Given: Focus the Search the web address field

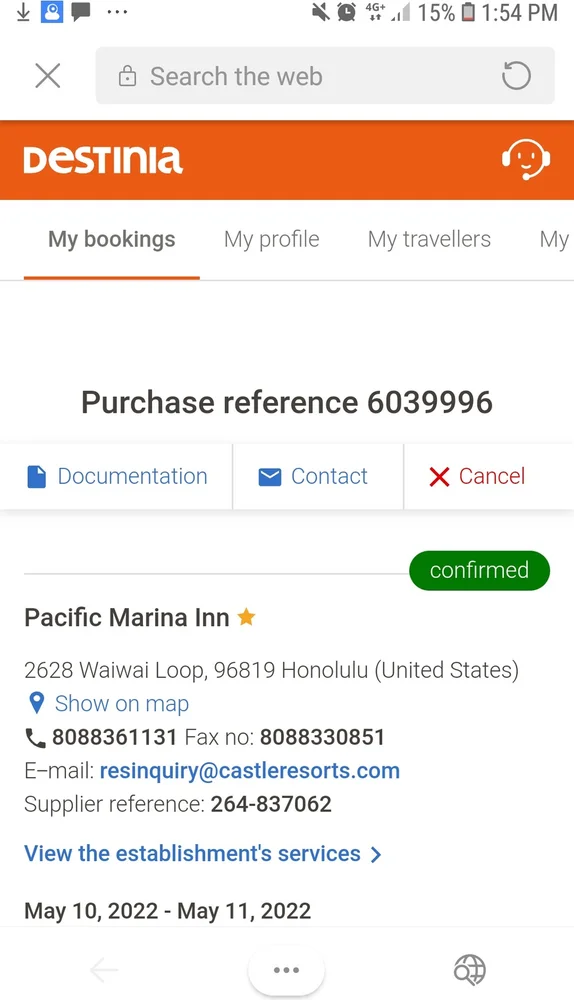Looking at the screenshot, I should tap(325, 76).
